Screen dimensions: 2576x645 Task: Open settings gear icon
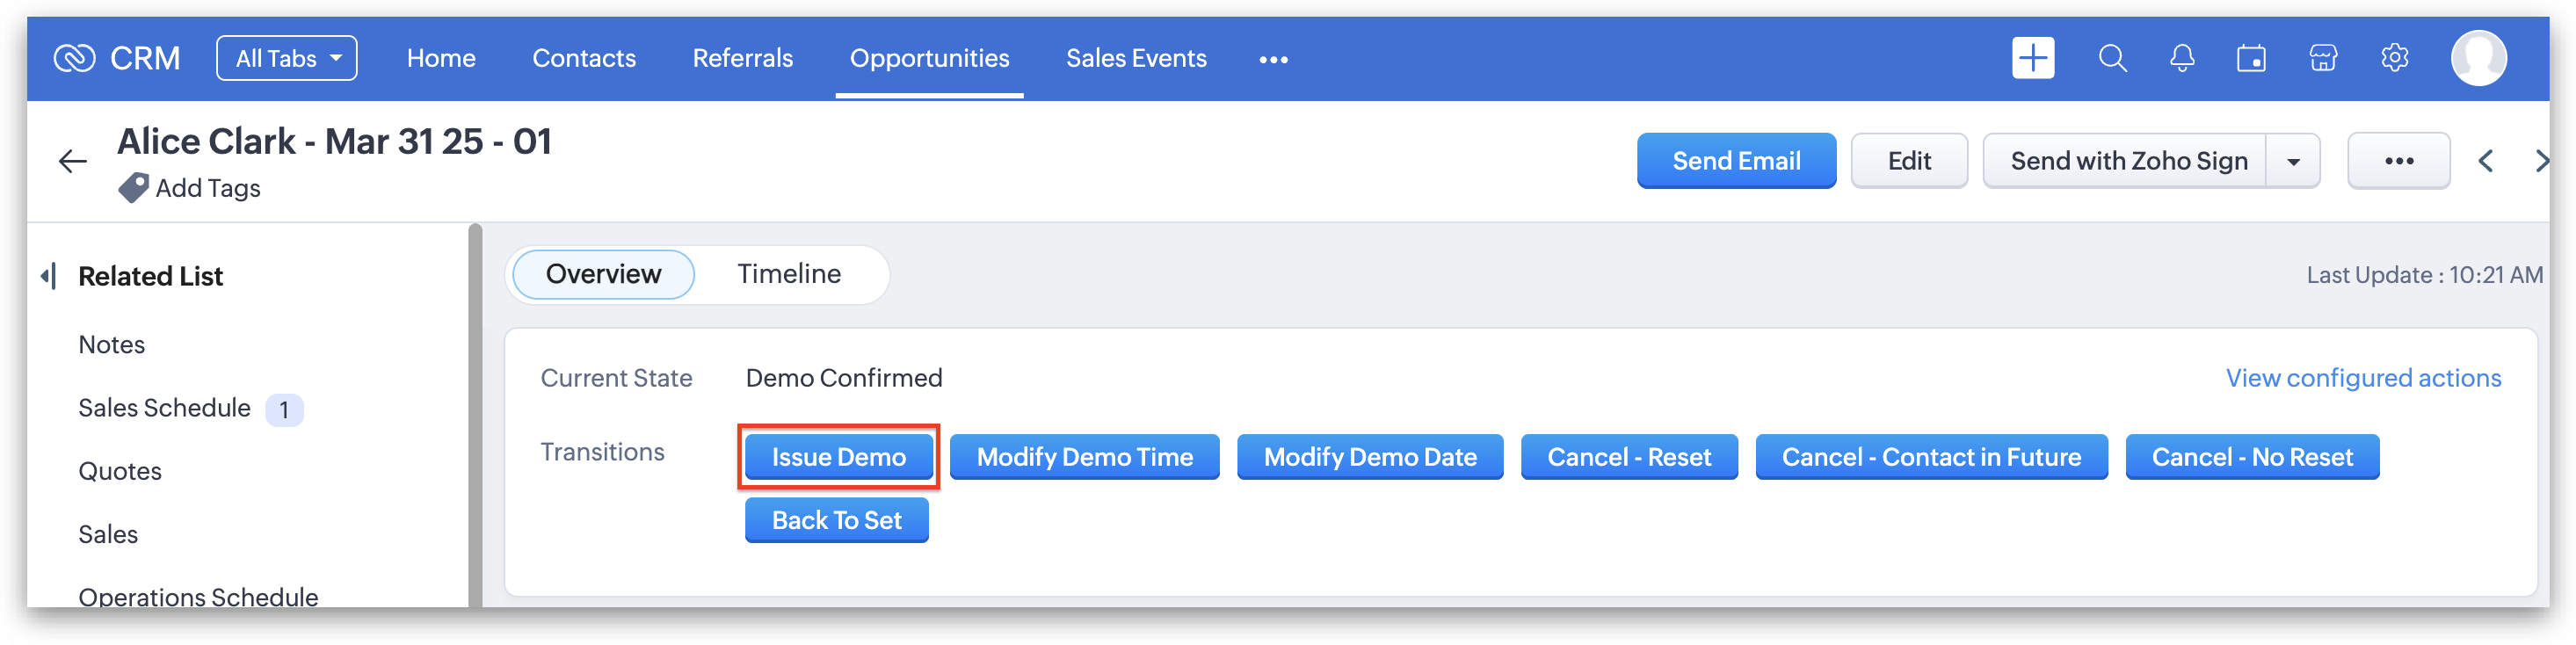2394,59
